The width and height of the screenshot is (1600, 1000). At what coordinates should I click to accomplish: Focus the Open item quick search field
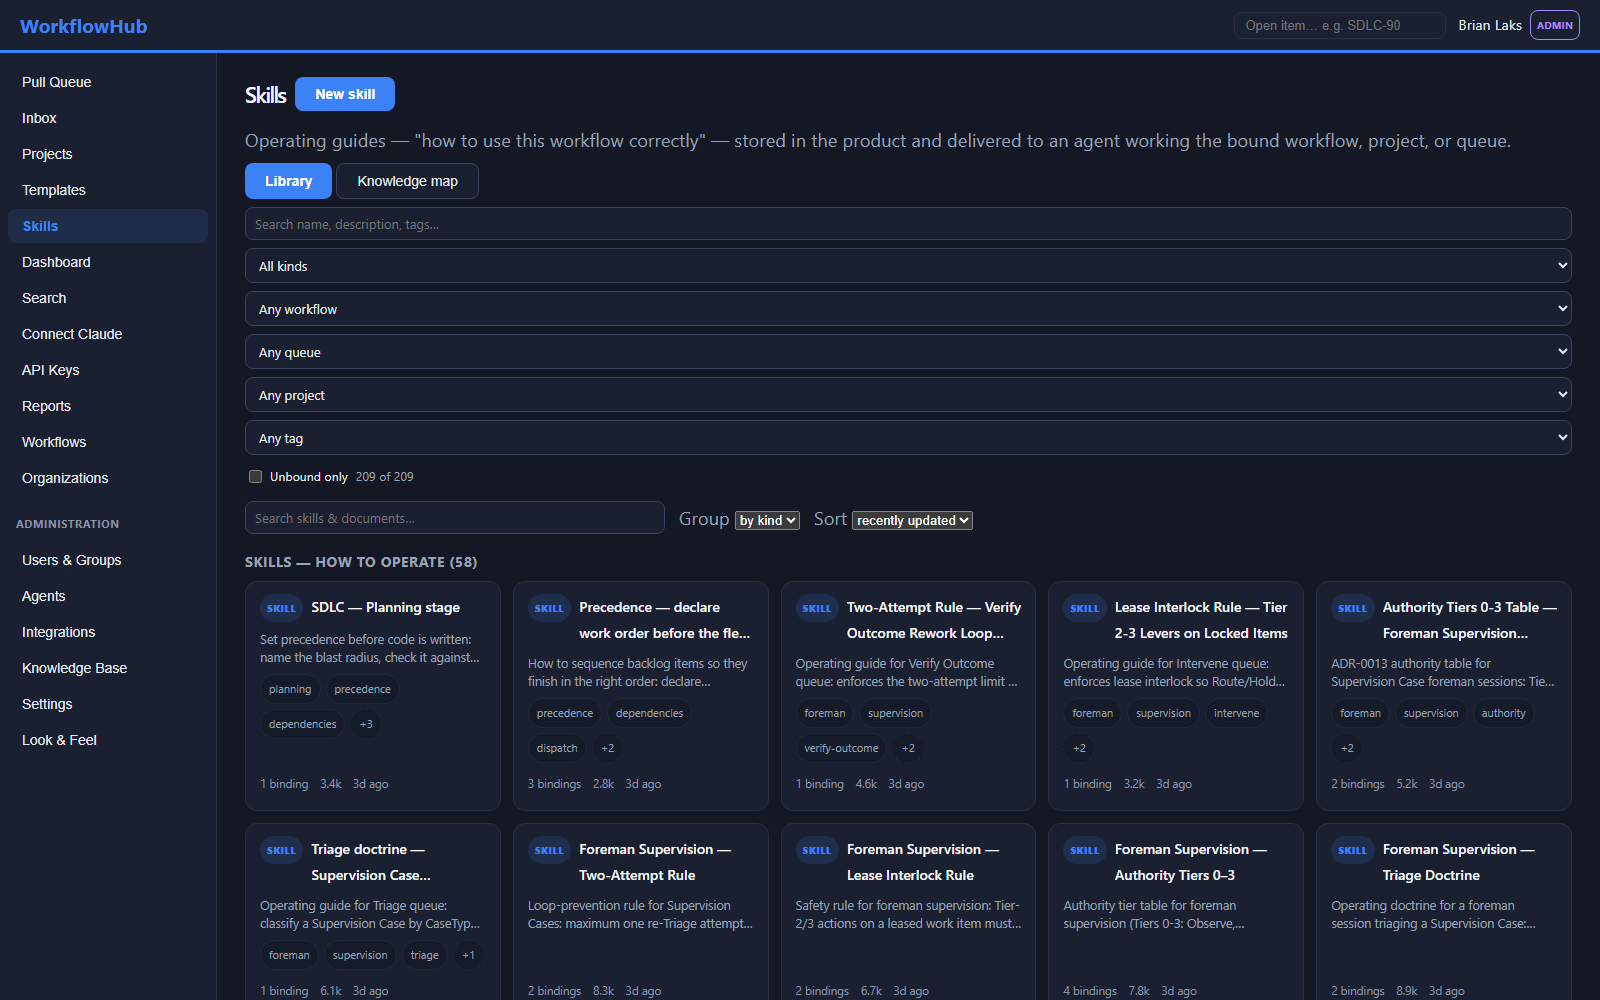(1339, 25)
